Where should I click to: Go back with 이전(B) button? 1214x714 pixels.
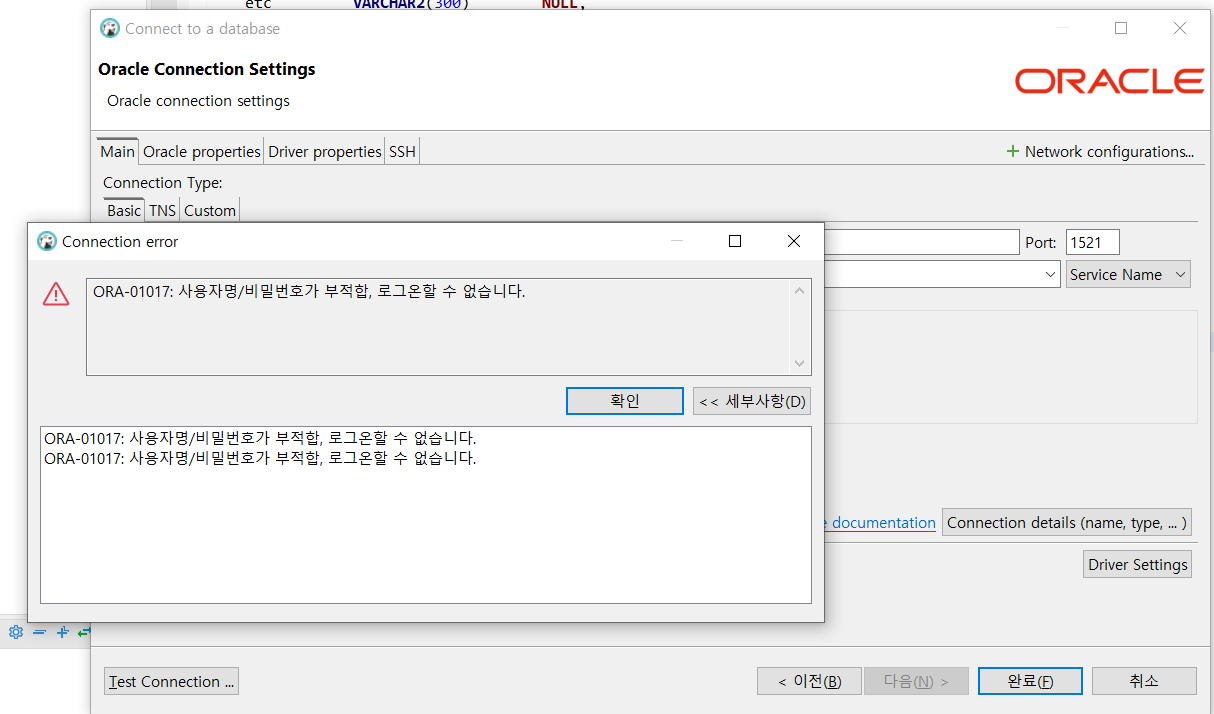point(810,681)
